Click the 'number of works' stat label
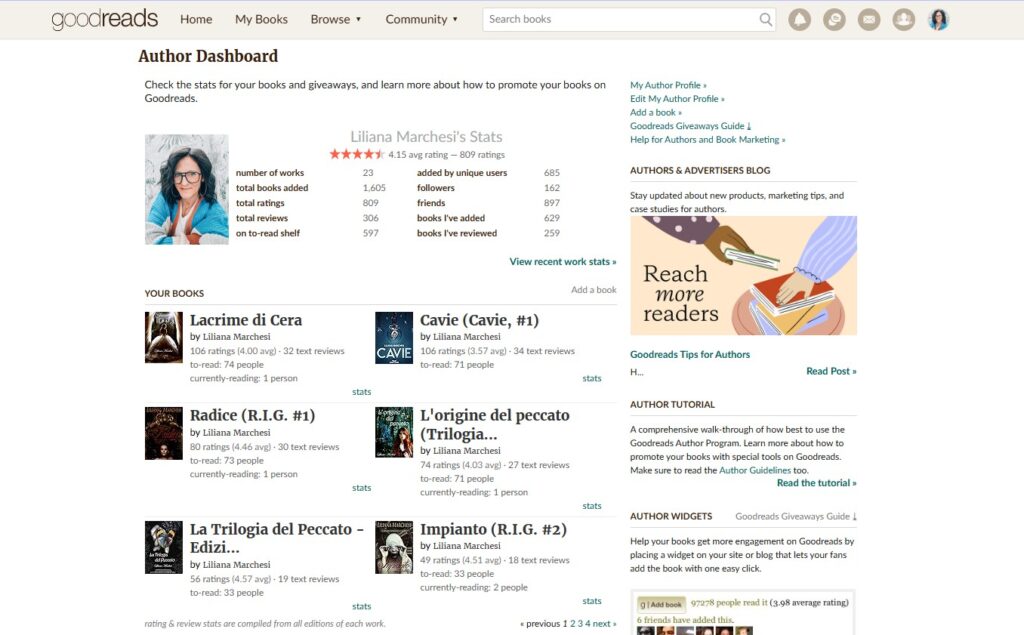 (270, 172)
